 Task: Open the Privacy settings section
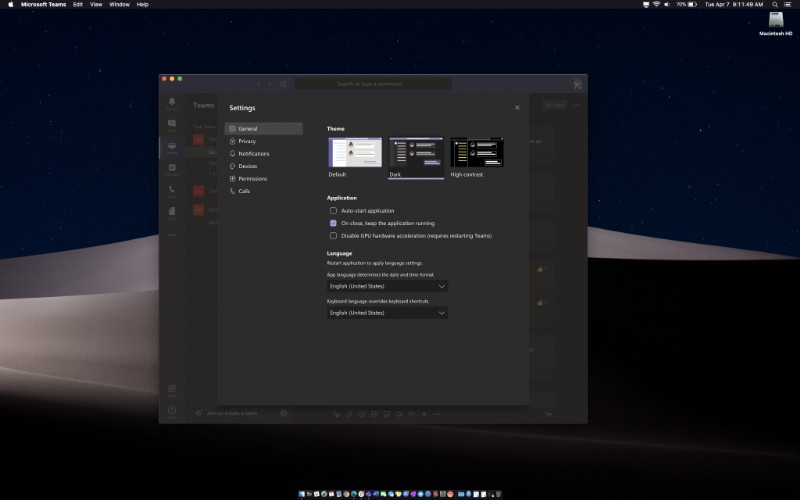[247, 141]
